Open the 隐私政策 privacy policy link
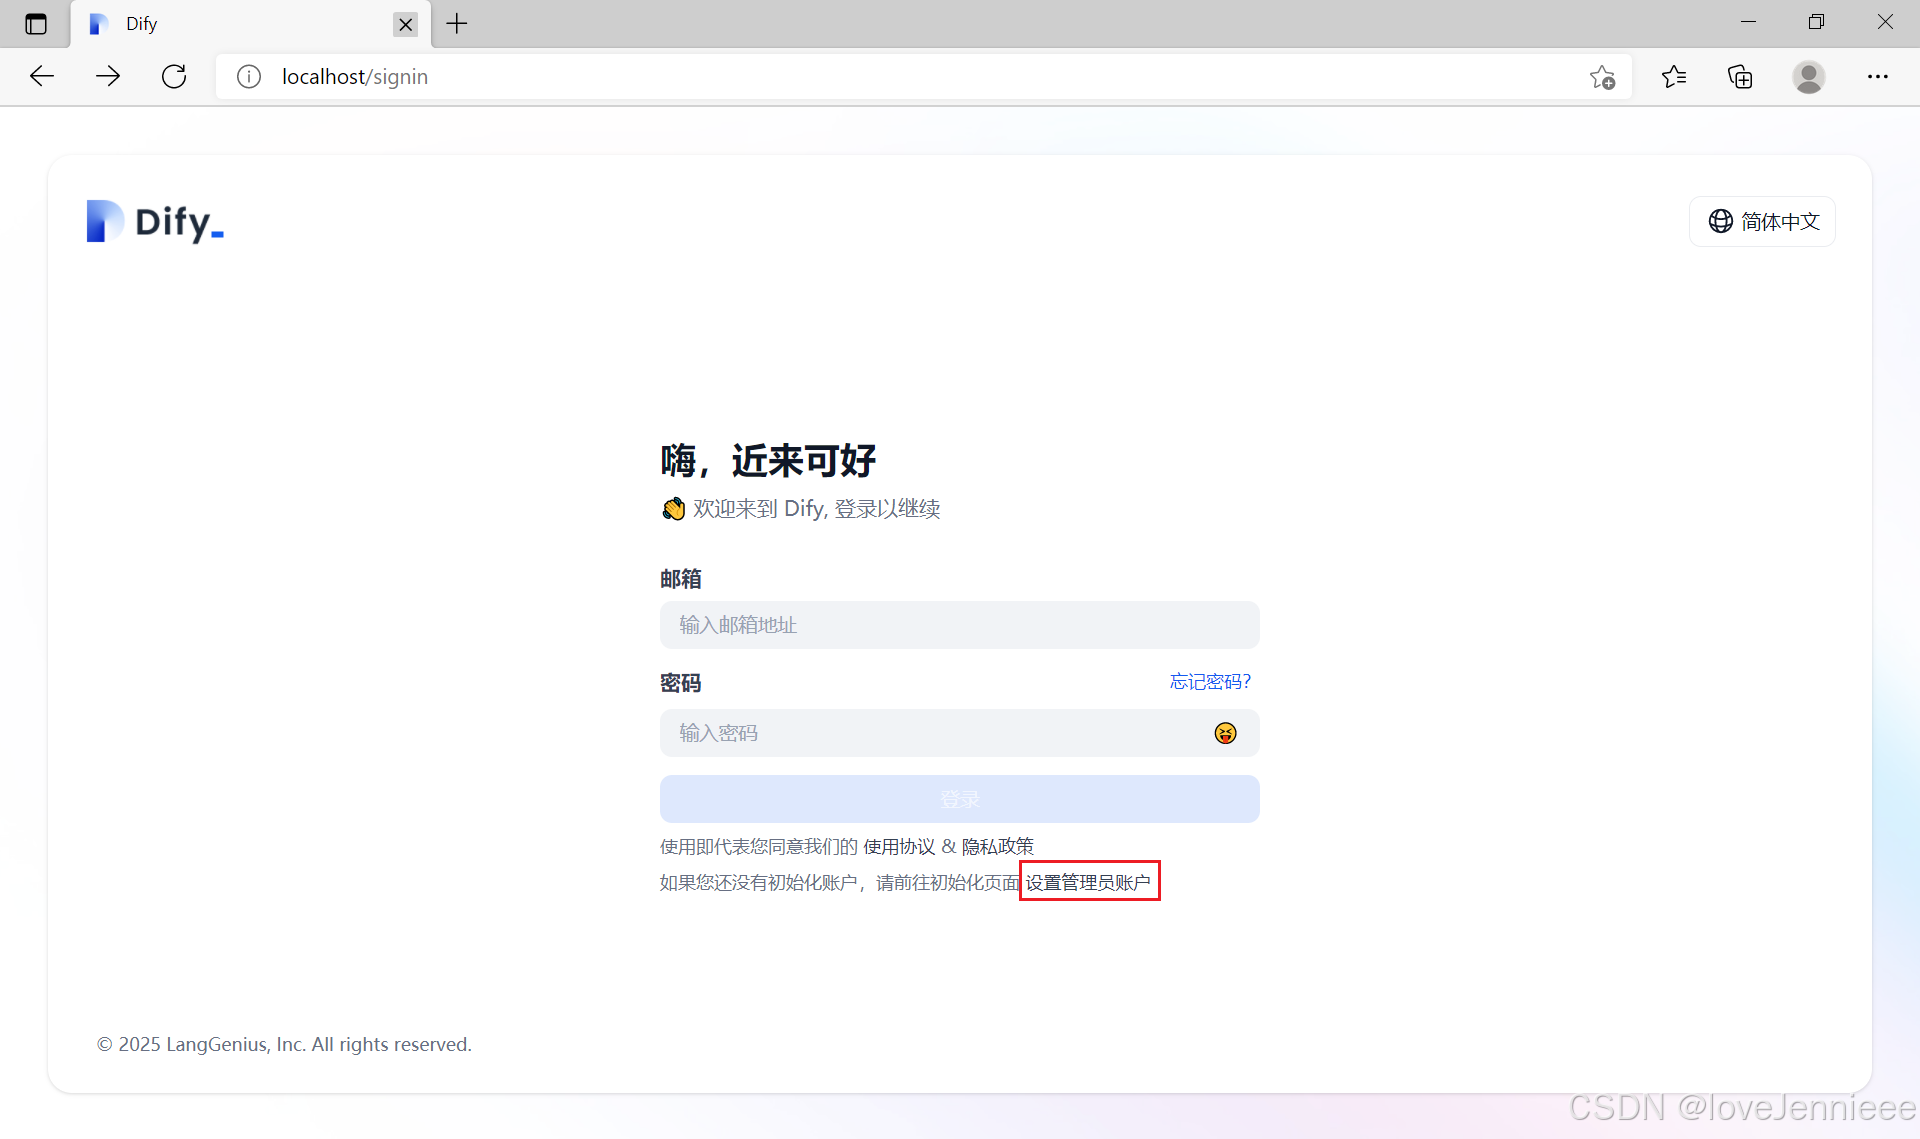The height and width of the screenshot is (1139, 1920). pyautogui.click(x=997, y=846)
